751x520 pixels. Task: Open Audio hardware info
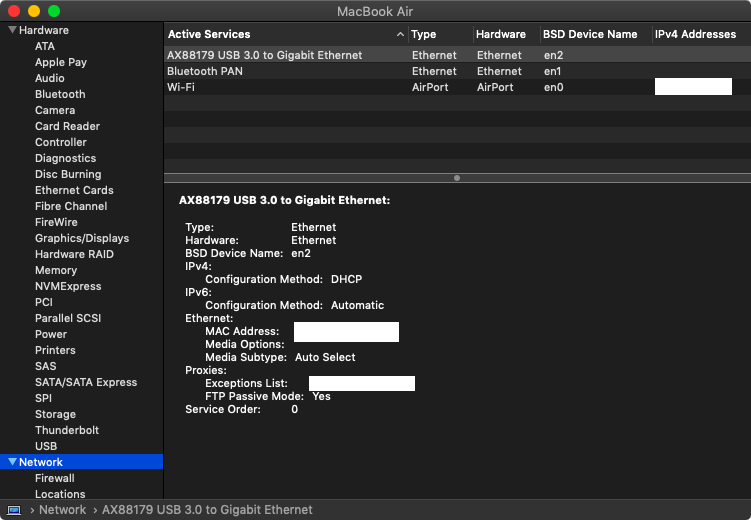pos(49,78)
